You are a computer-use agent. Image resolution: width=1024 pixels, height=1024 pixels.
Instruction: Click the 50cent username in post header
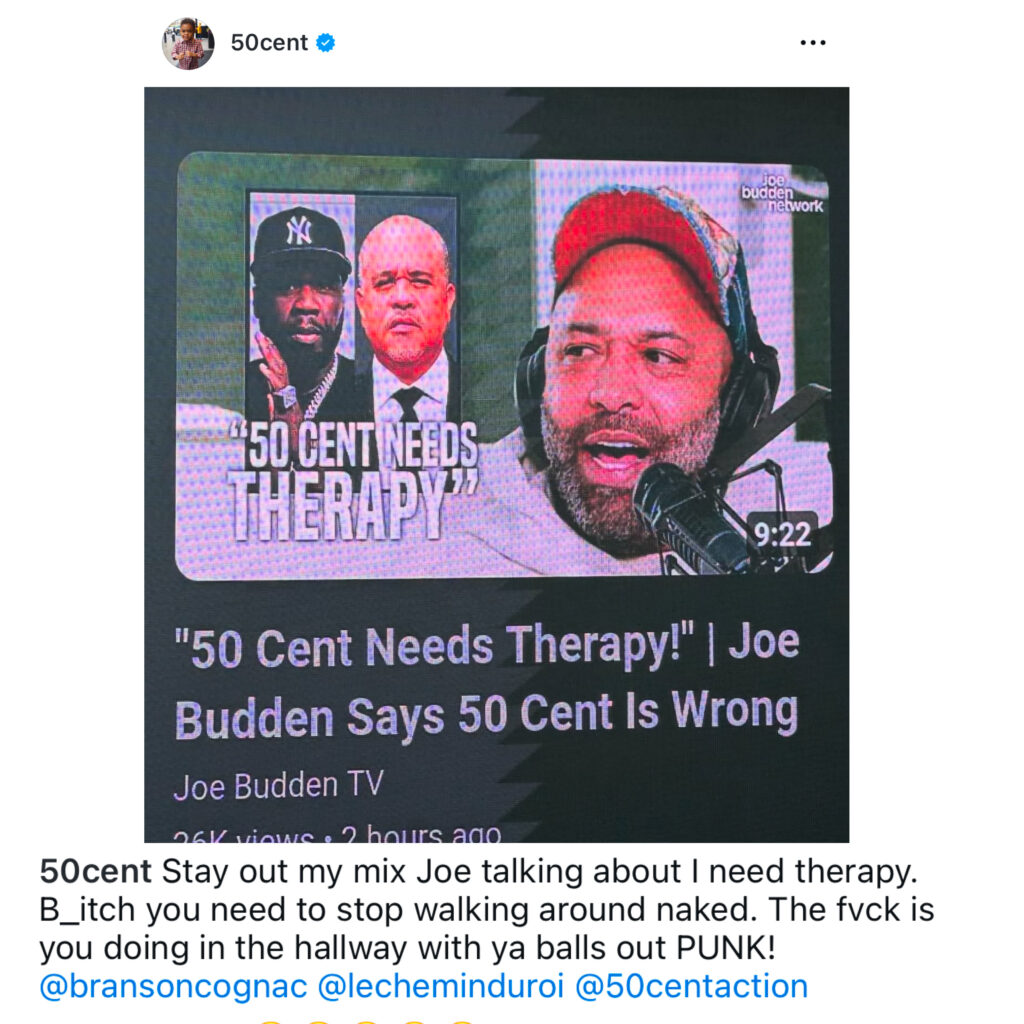pos(269,43)
